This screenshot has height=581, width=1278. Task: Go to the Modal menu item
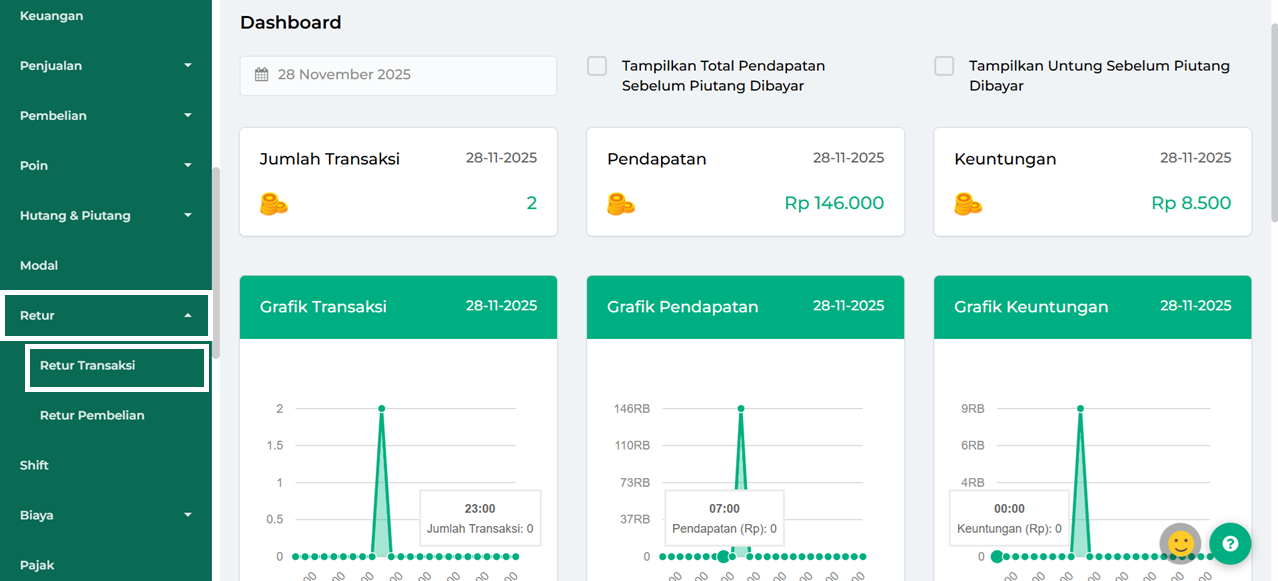[39, 266]
